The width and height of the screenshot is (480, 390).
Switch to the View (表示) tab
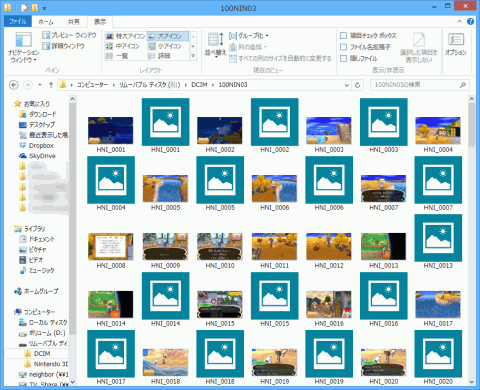100,22
